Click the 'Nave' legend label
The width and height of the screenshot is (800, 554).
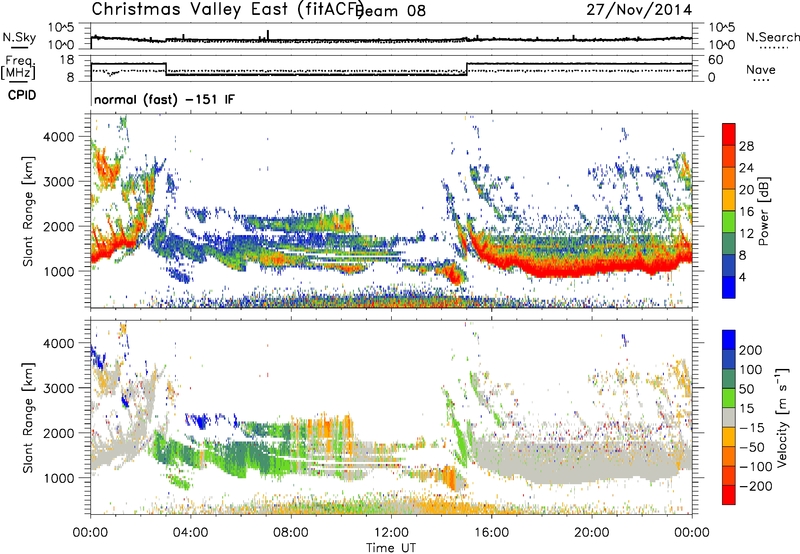tap(761, 69)
